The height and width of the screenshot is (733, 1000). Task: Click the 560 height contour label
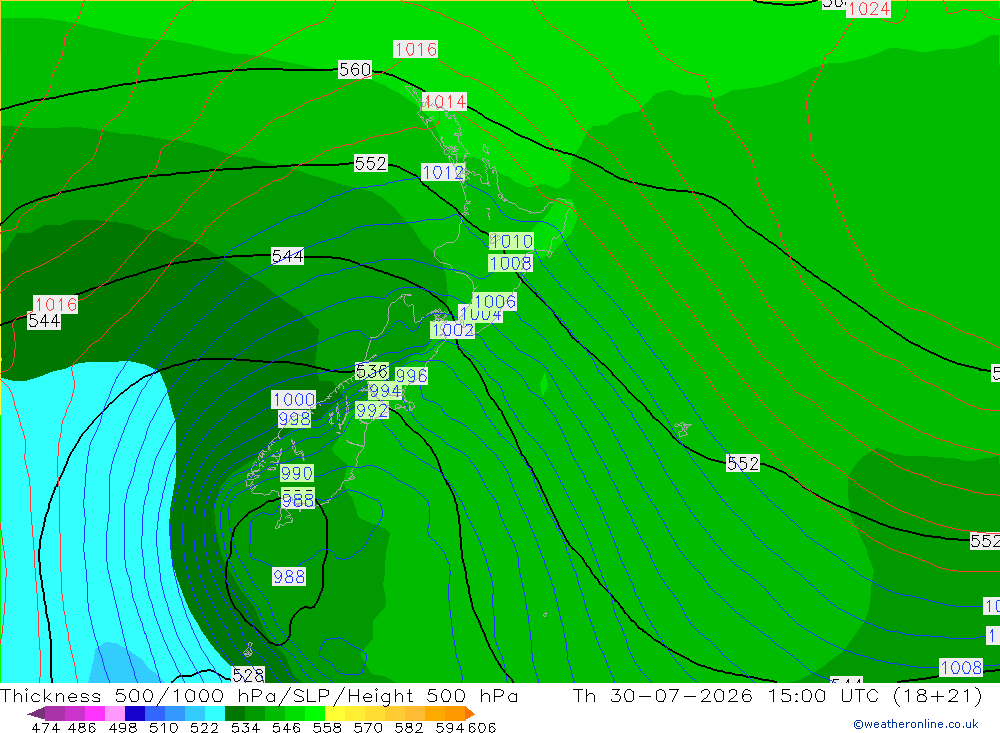coord(355,70)
